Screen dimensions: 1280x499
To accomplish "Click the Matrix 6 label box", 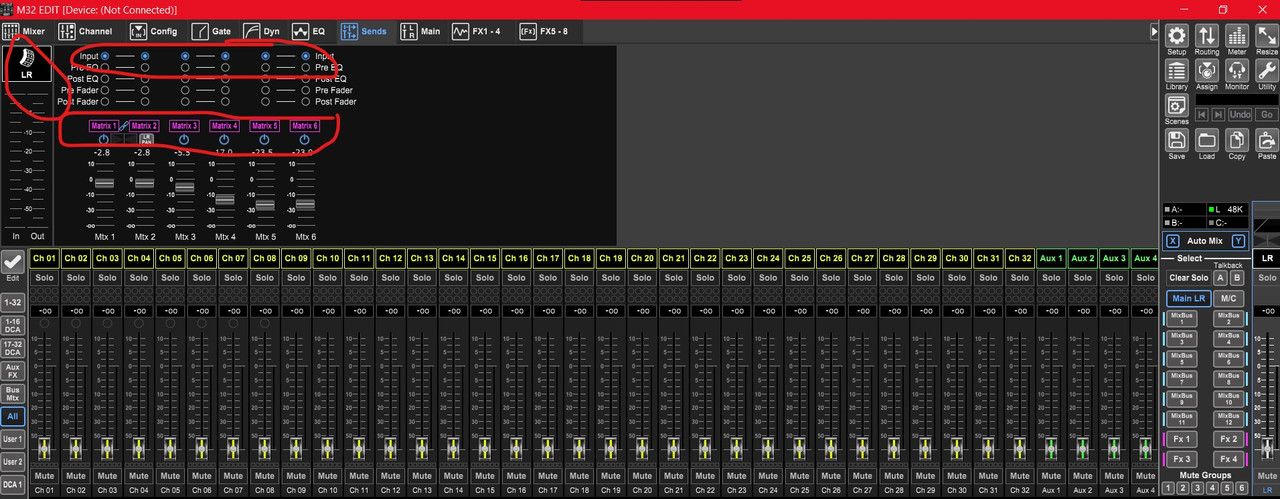I will pyautogui.click(x=304, y=126).
